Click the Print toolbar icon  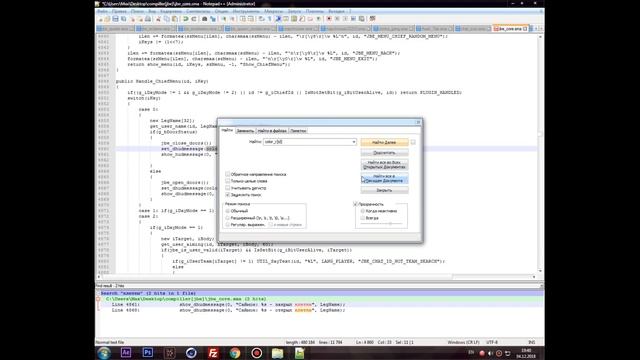tap(148, 19)
